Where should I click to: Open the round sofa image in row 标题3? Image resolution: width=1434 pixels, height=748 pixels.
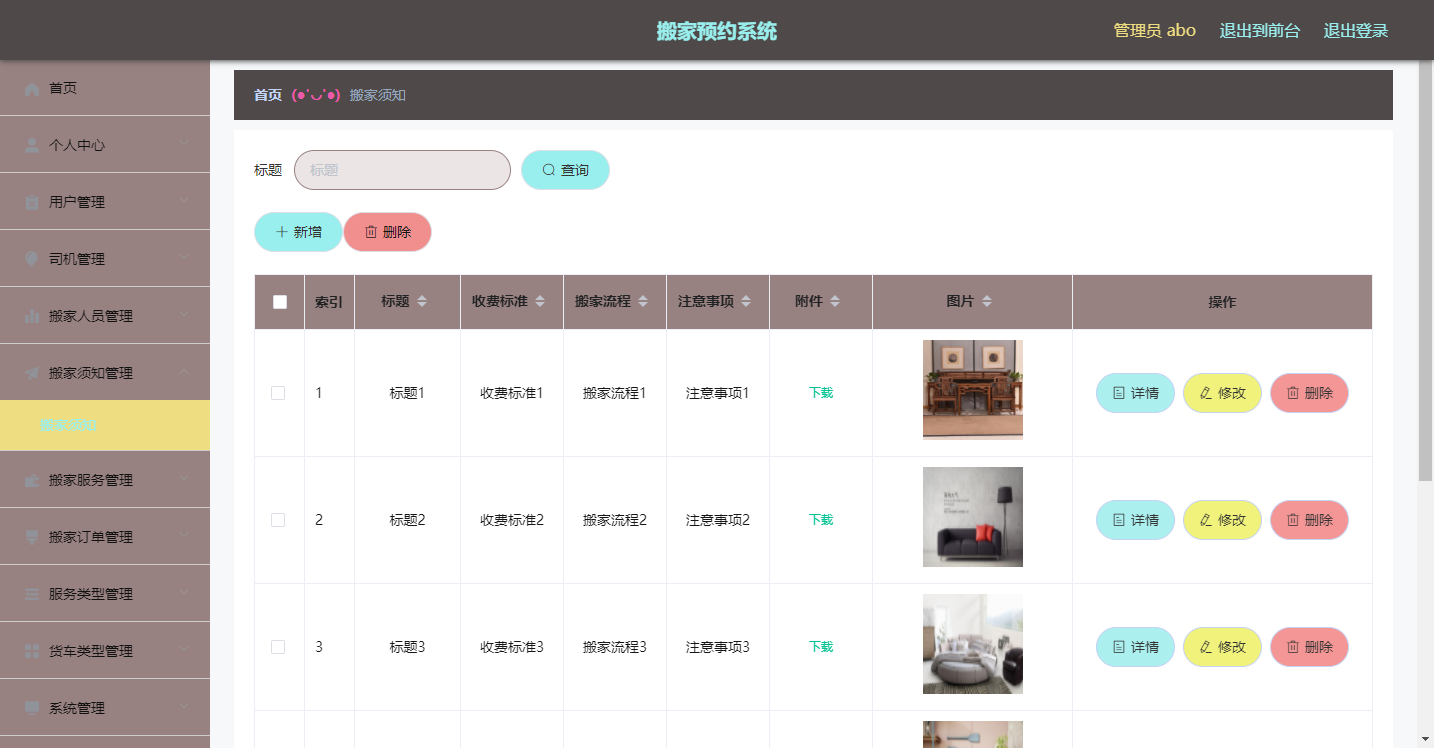pos(973,644)
